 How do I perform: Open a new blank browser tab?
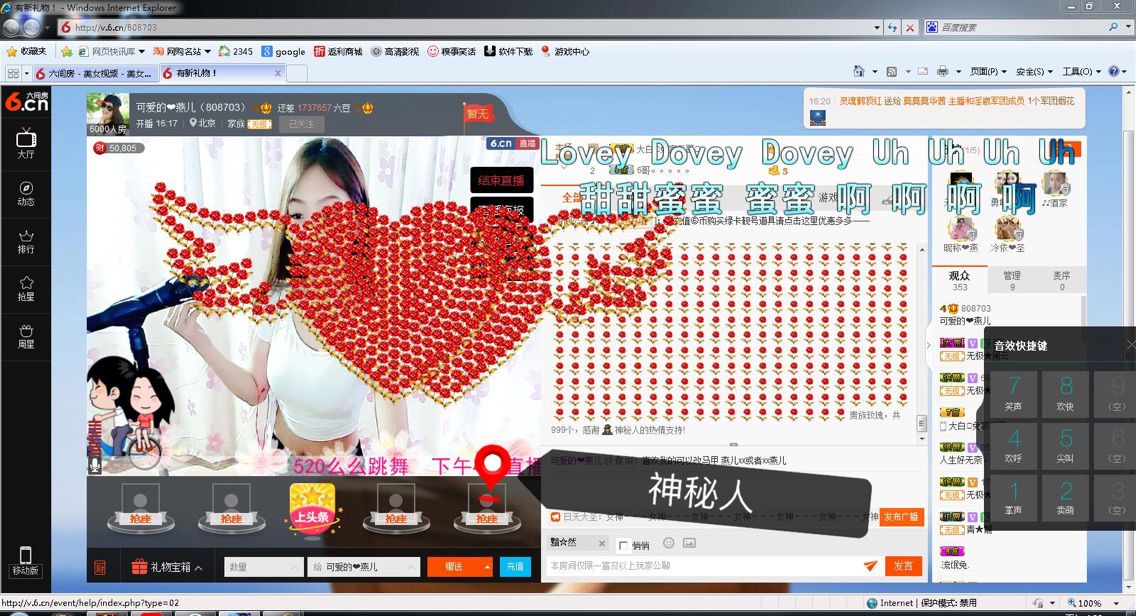pos(297,73)
